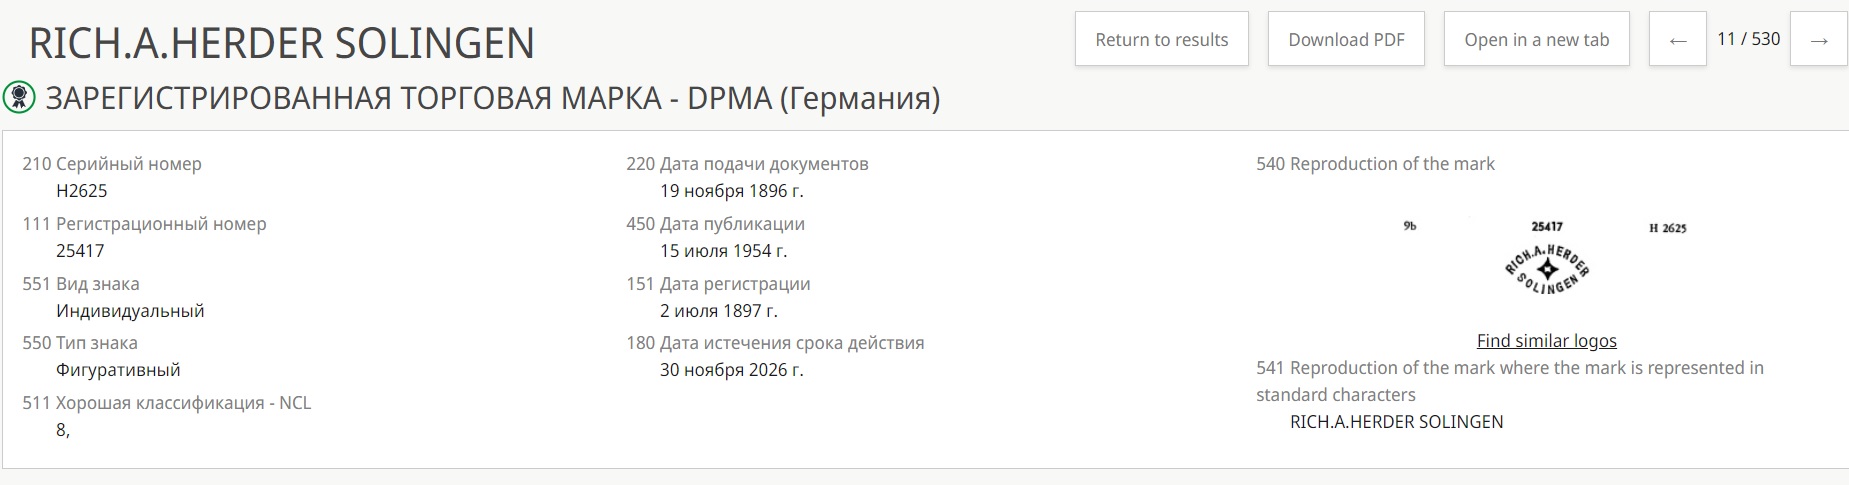Click the expiry date 30 ноября 2026 г.
The image size is (1849, 485).
tap(731, 370)
